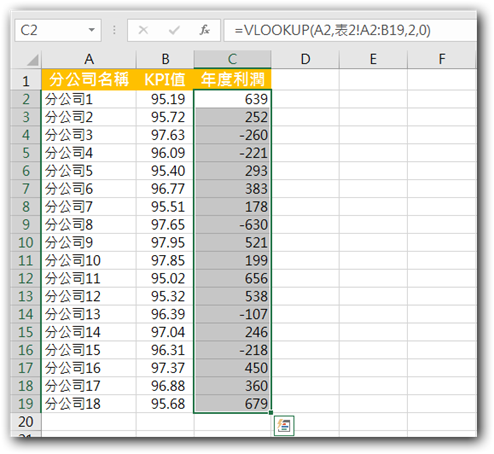Select profit cell 679
This screenshot has width=494, height=454.
232,404
